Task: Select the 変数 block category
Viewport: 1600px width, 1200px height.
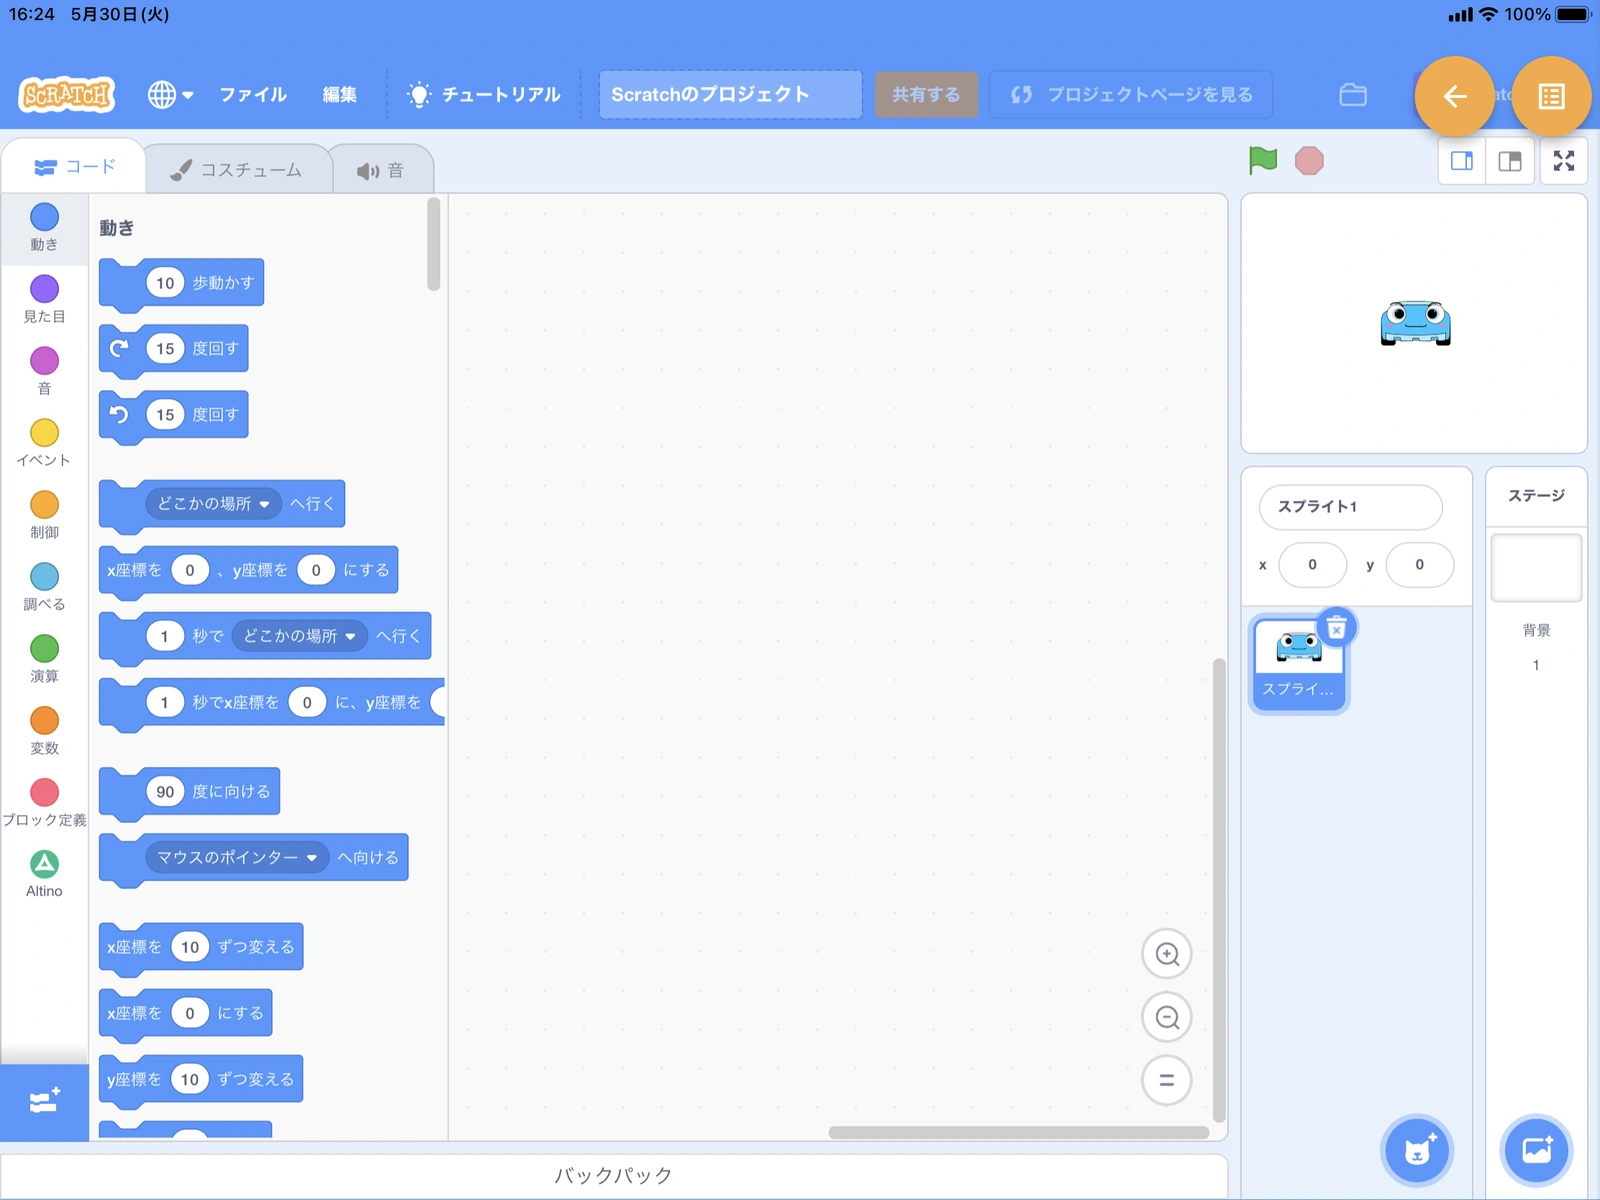Action: click(x=44, y=732)
